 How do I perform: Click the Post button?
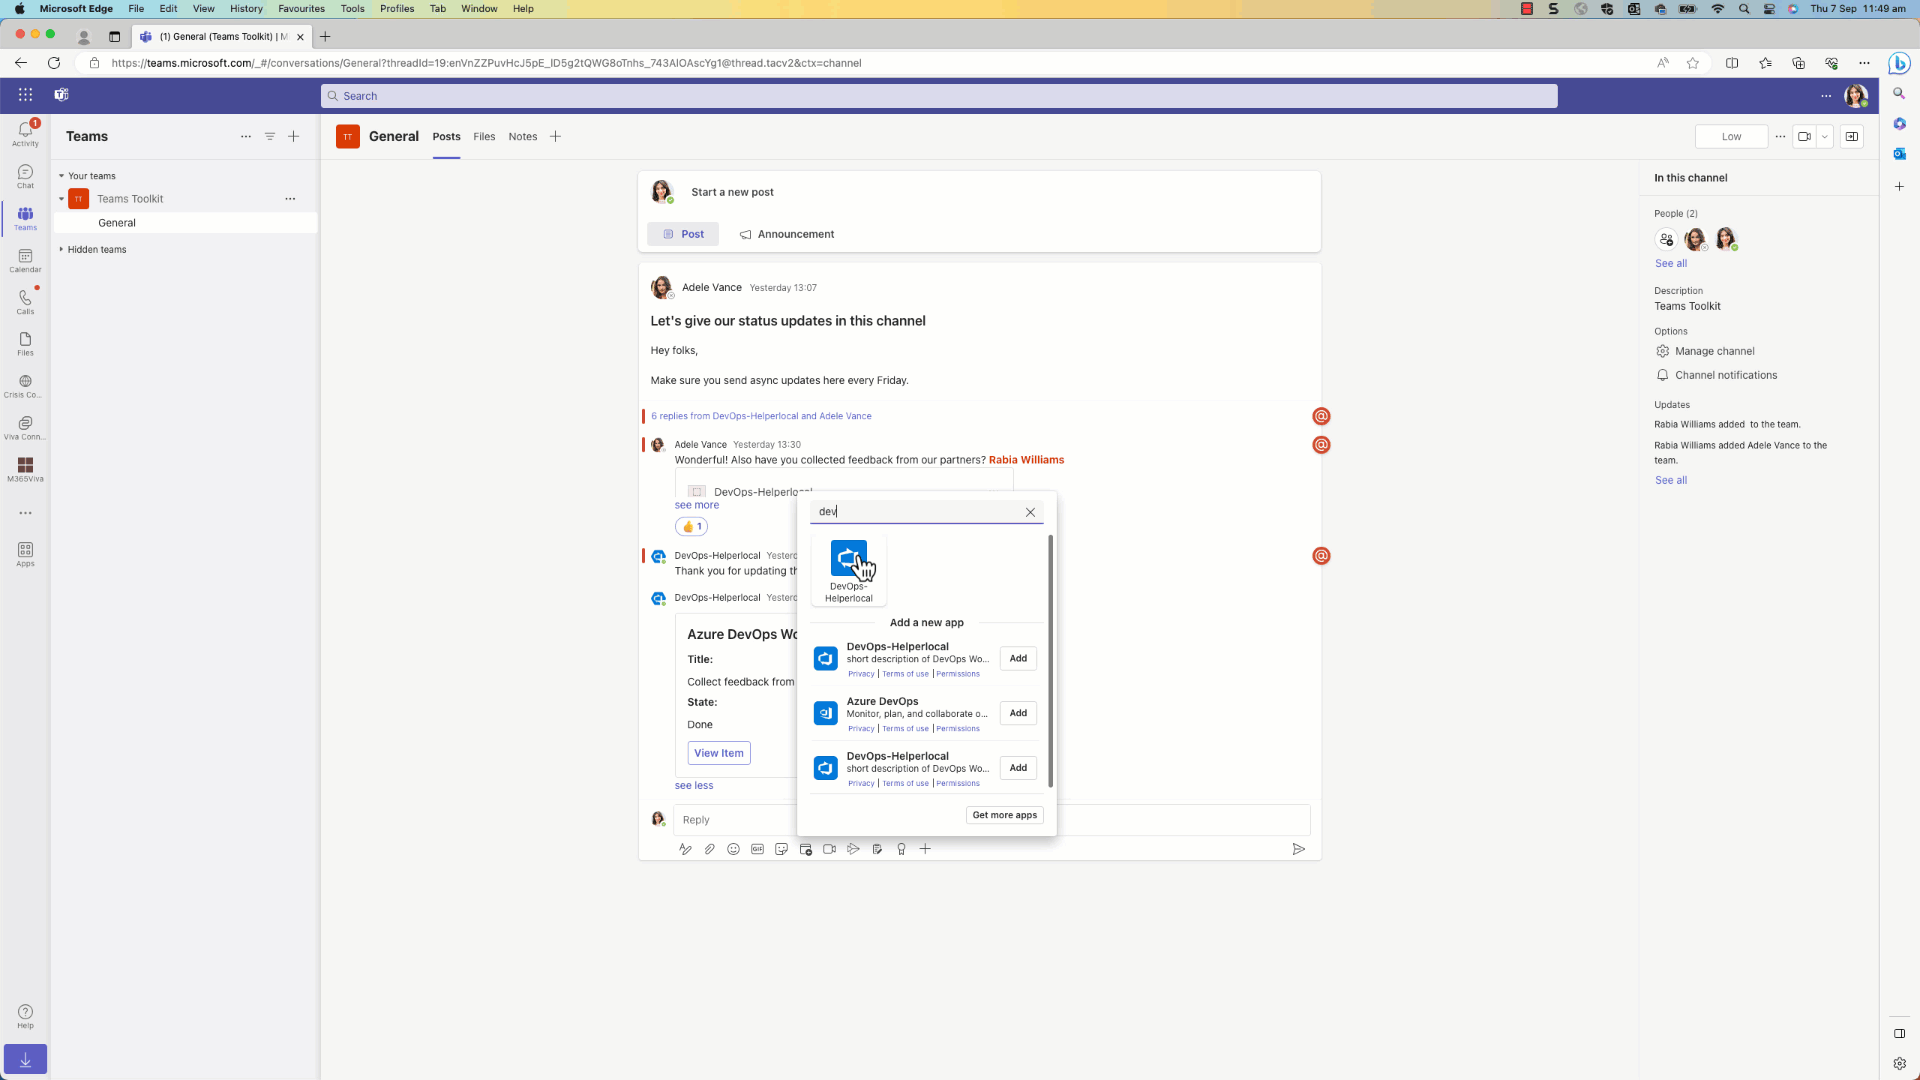pyautogui.click(x=682, y=234)
